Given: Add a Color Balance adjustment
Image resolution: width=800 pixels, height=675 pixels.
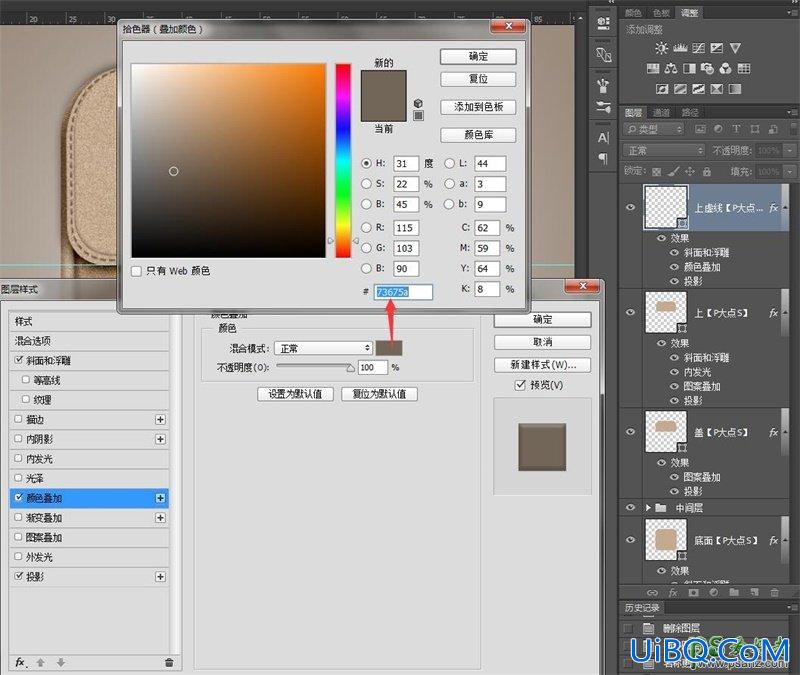Looking at the screenshot, I should (671, 68).
